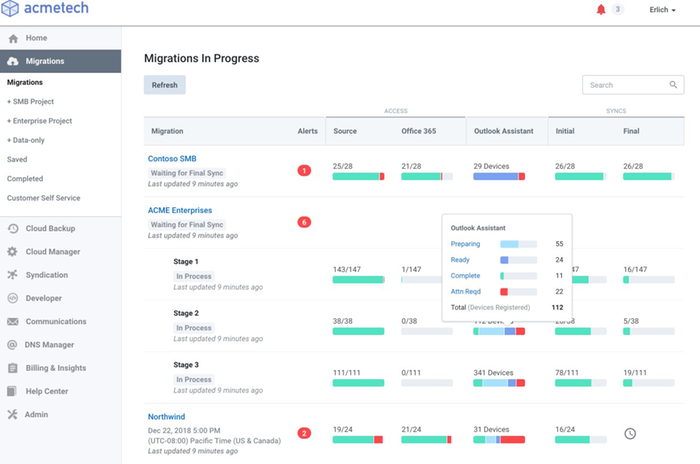Click the DNS Manager at-sign icon
700x464 pixels.
13,345
